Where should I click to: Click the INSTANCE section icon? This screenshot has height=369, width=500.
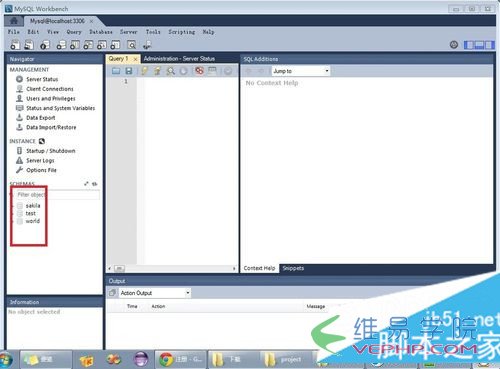(x=42, y=141)
